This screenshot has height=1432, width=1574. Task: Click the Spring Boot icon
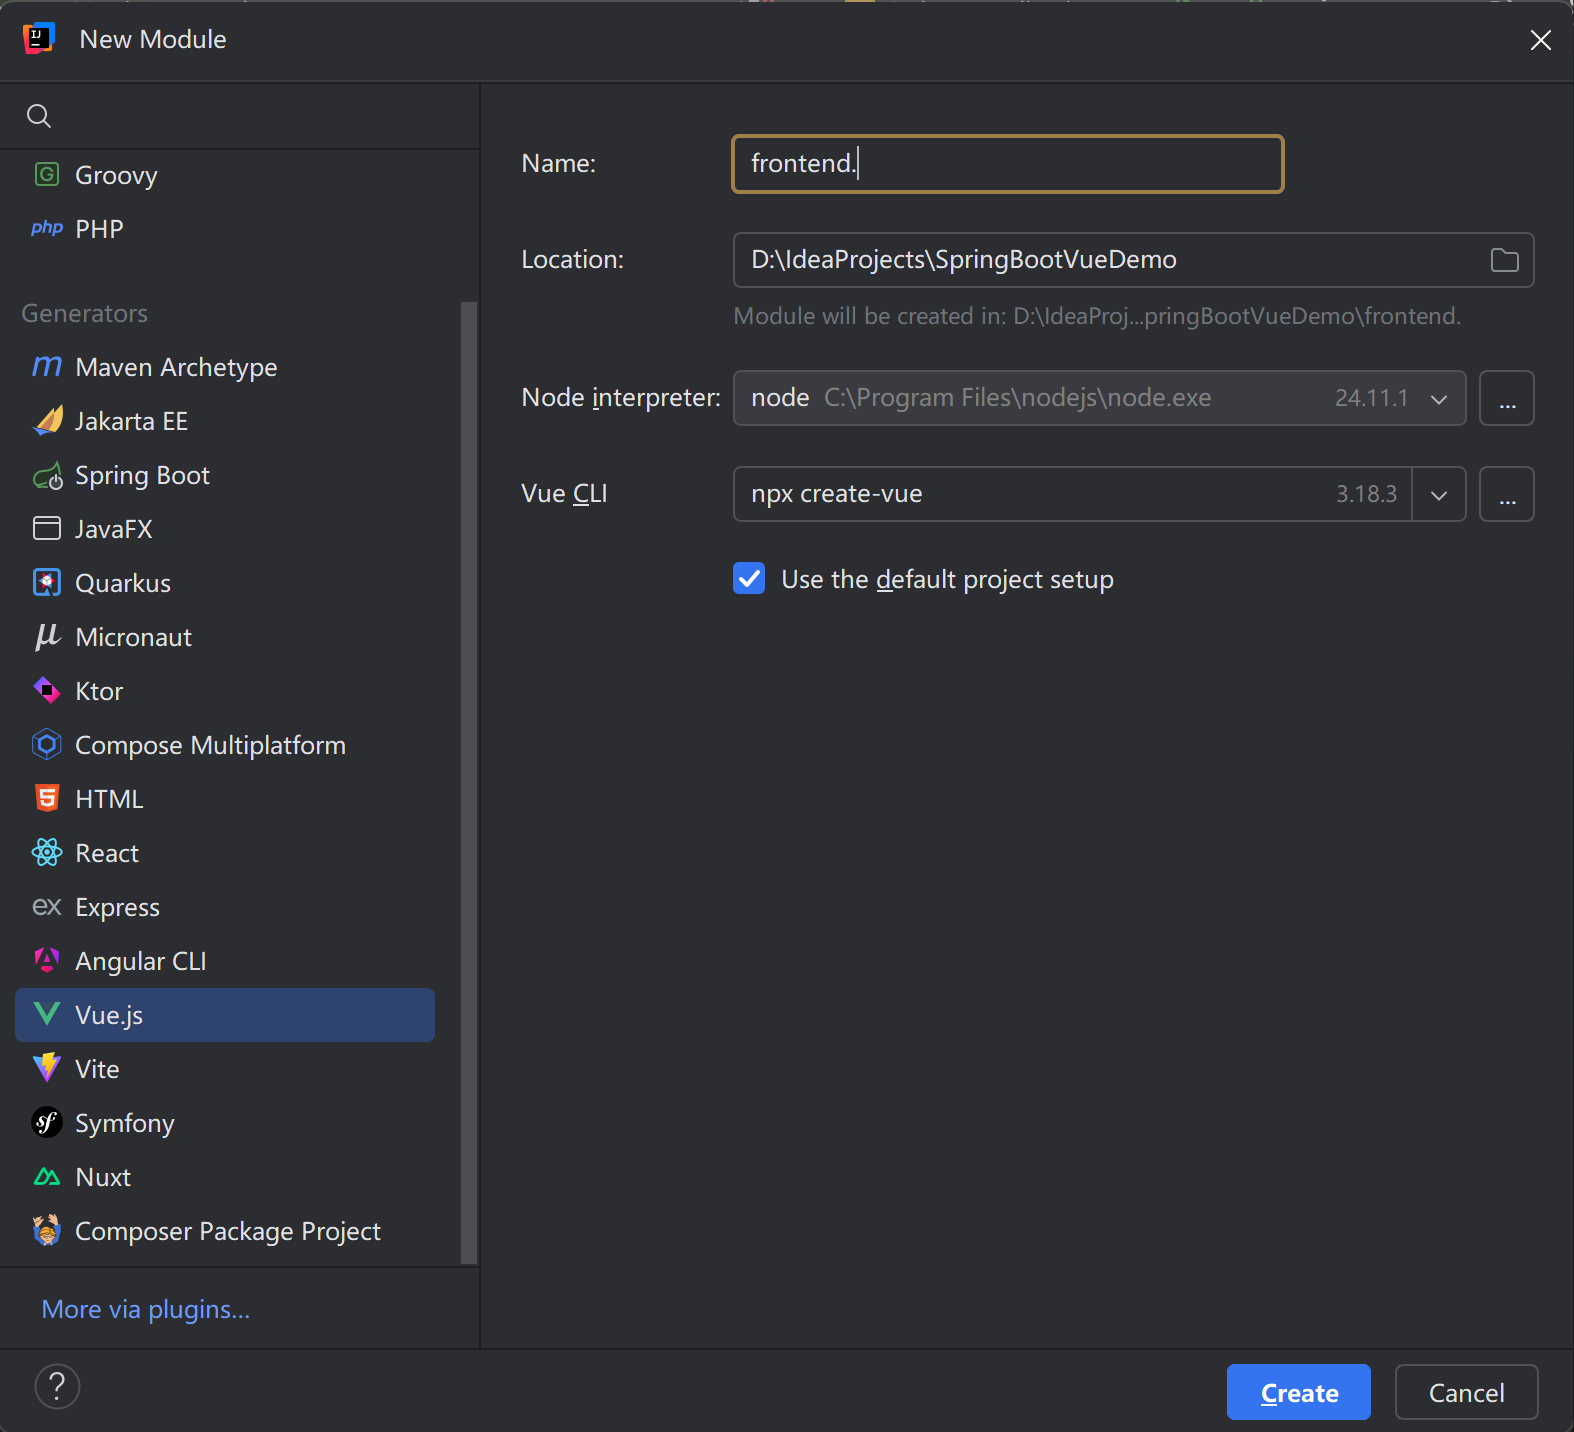[47, 475]
